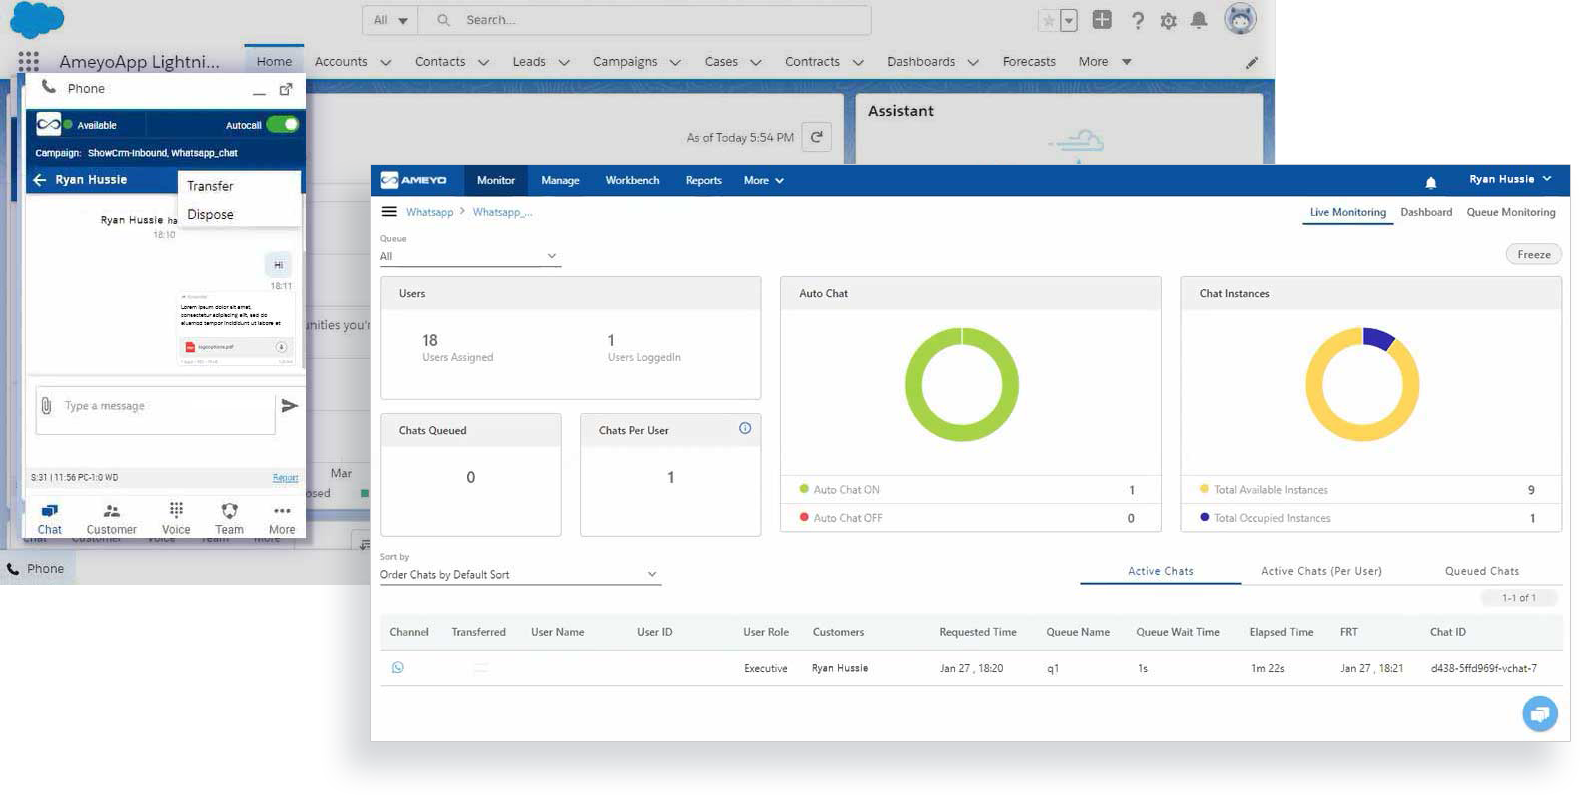This screenshot has width=1580, height=795.
Task: Open the Ameyo Manage tab
Action: click(560, 181)
